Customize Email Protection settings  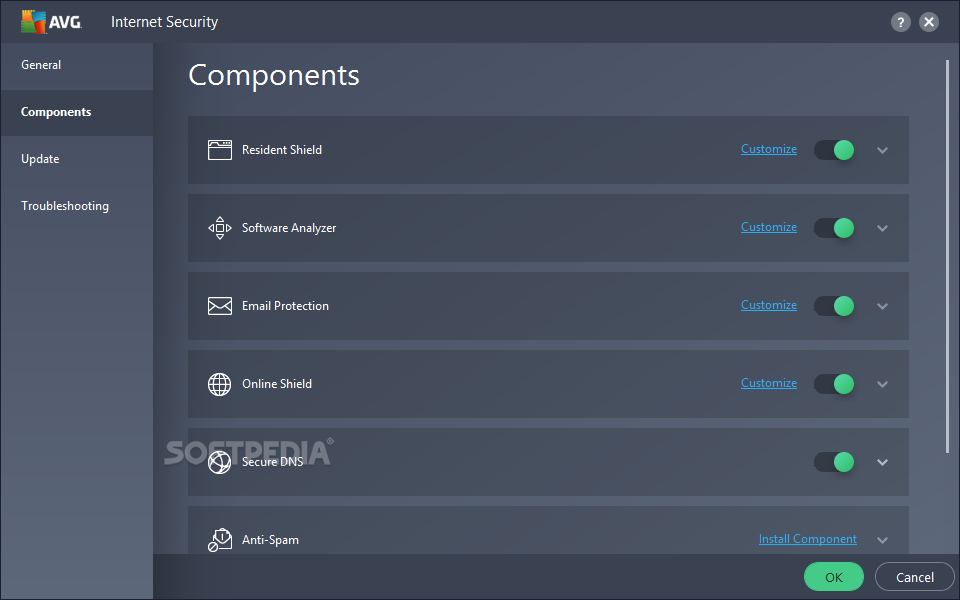[x=769, y=305]
